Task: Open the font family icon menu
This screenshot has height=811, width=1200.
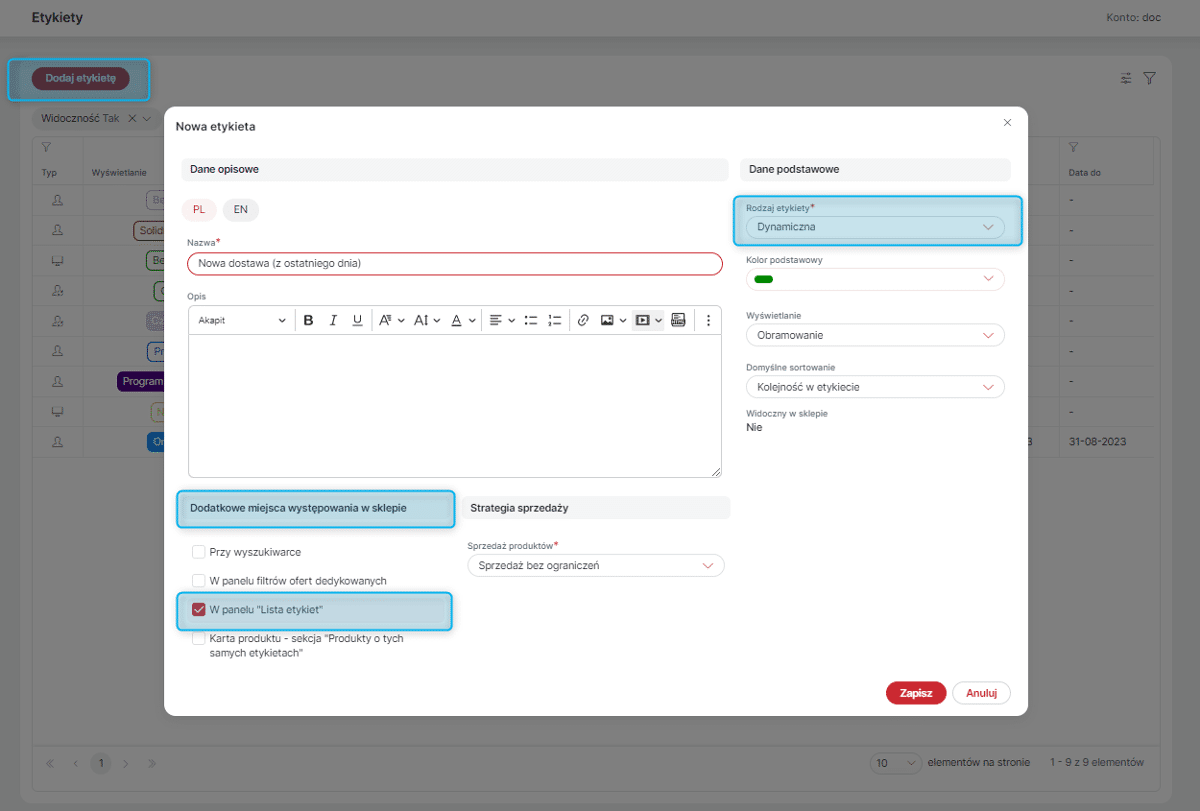Action: (x=391, y=320)
